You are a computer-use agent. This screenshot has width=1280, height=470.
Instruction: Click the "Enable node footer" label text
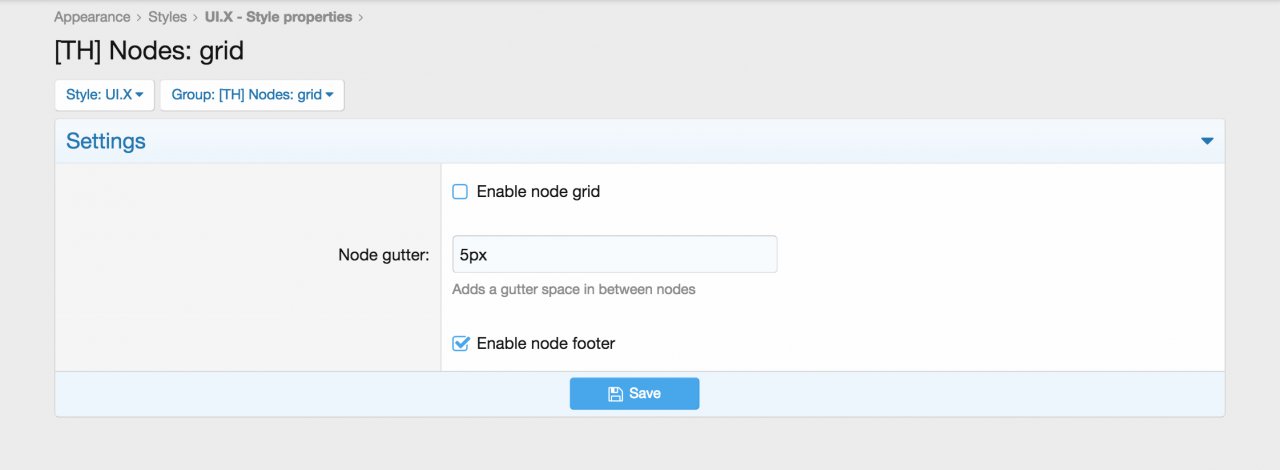click(545, 344)
